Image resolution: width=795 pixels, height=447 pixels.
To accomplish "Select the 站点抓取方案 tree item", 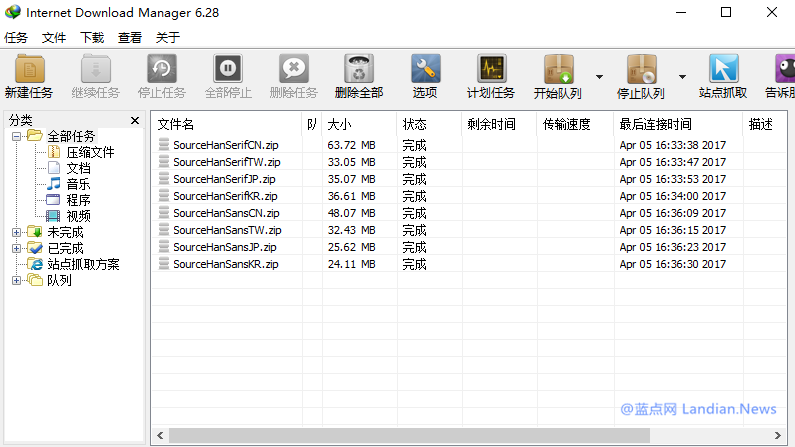I will pyautogui.click(x=83, y=265).
